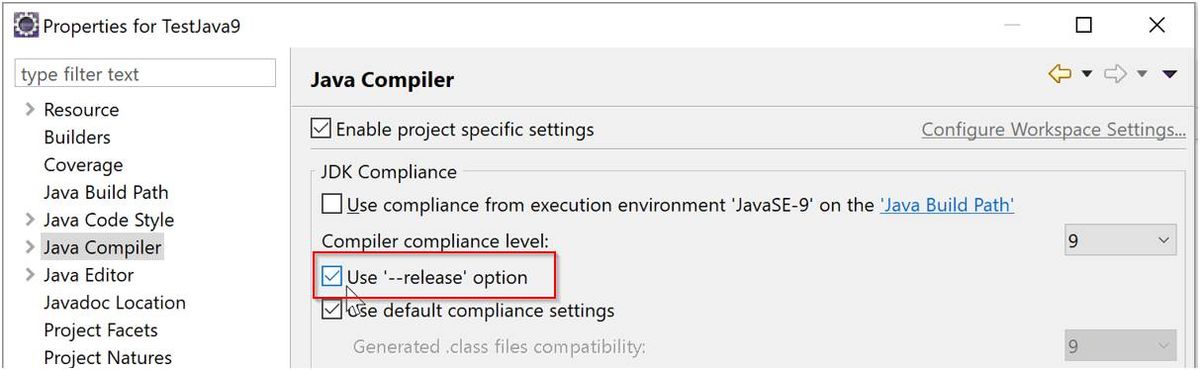Expand the Resource tree node
This screenshot has width=1200, height=370.
30,109
